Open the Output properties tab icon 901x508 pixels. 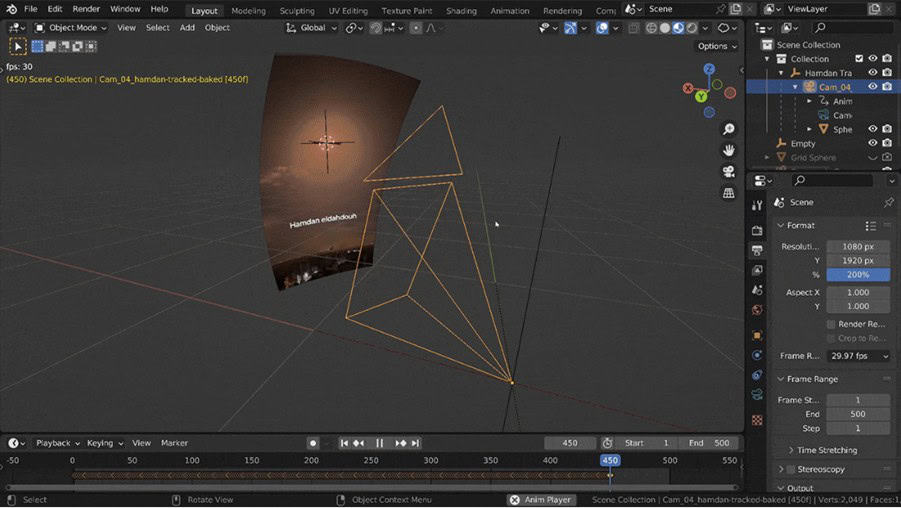757,250
